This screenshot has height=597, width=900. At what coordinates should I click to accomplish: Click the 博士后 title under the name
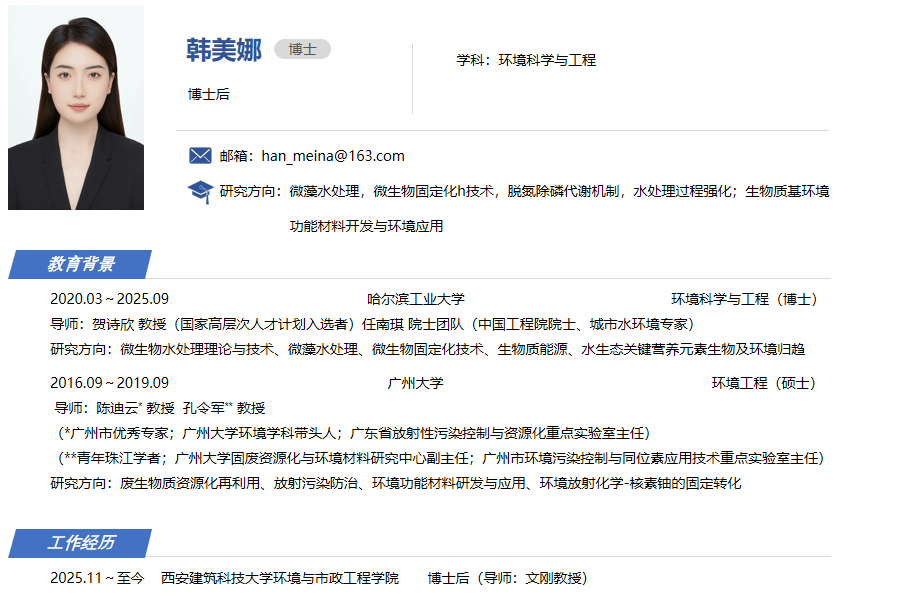(209, 94)
